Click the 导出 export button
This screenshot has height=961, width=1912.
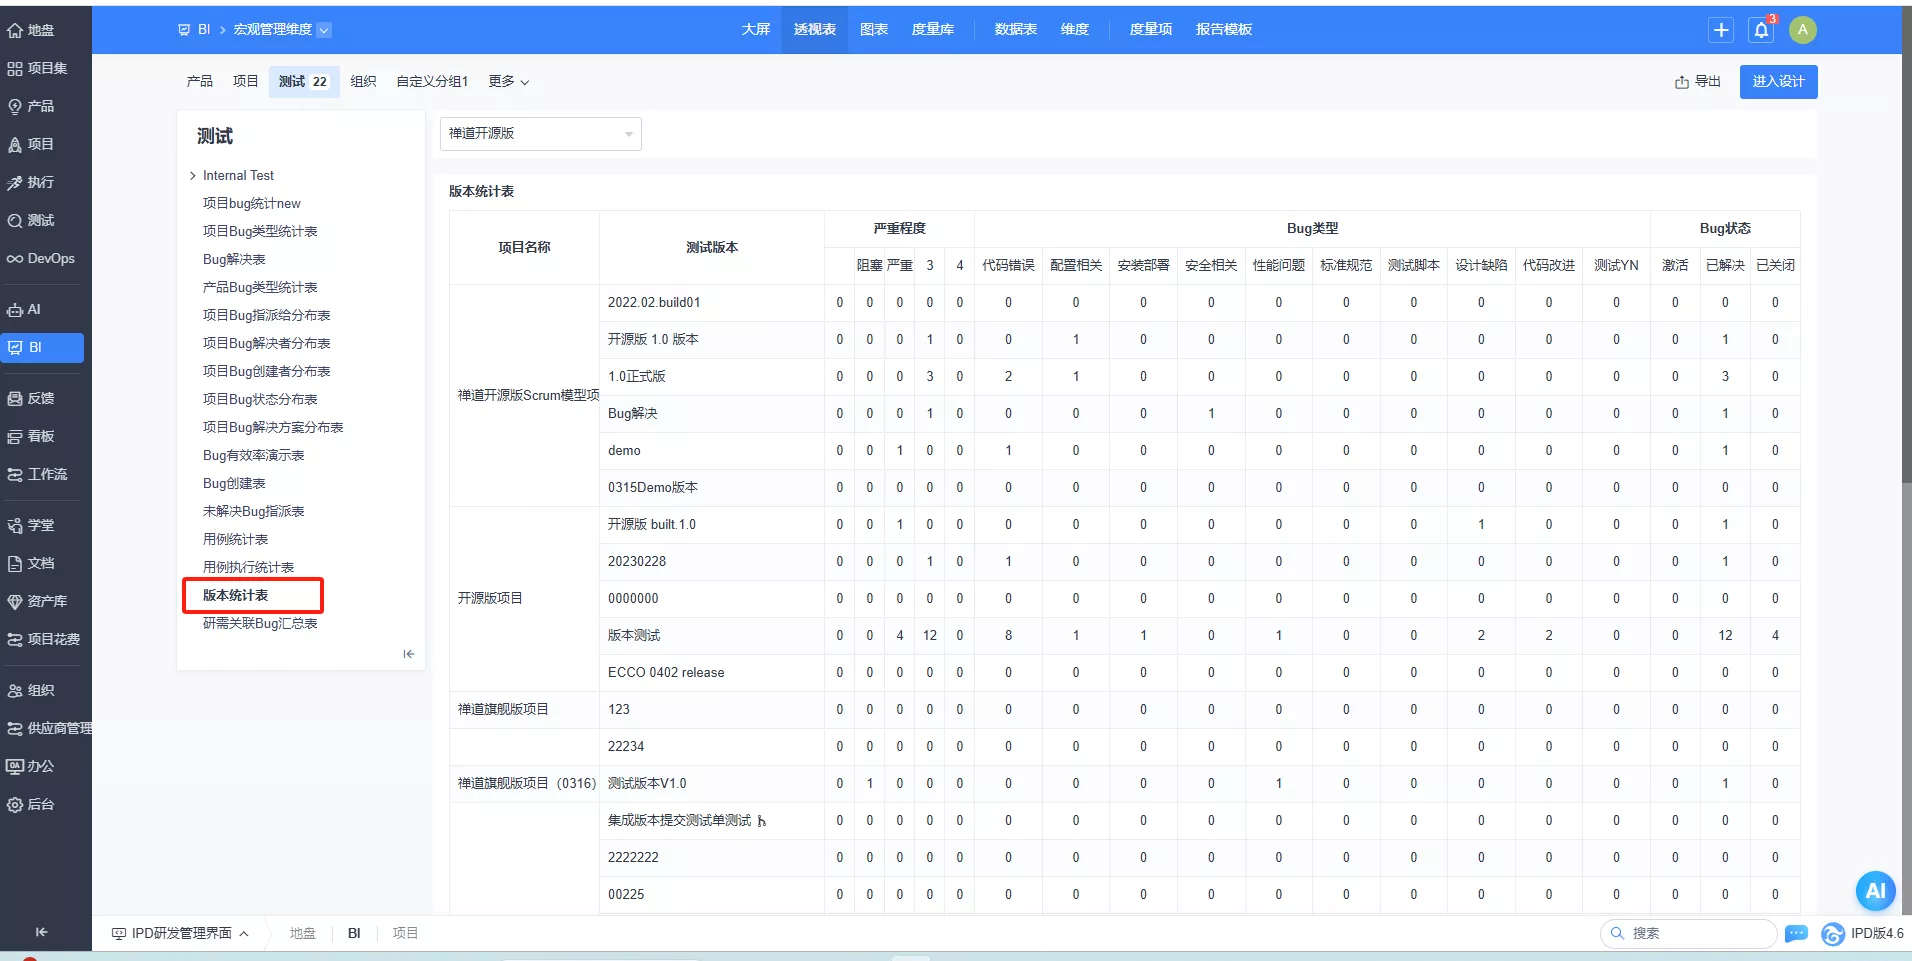click(x=1698, y=82)
